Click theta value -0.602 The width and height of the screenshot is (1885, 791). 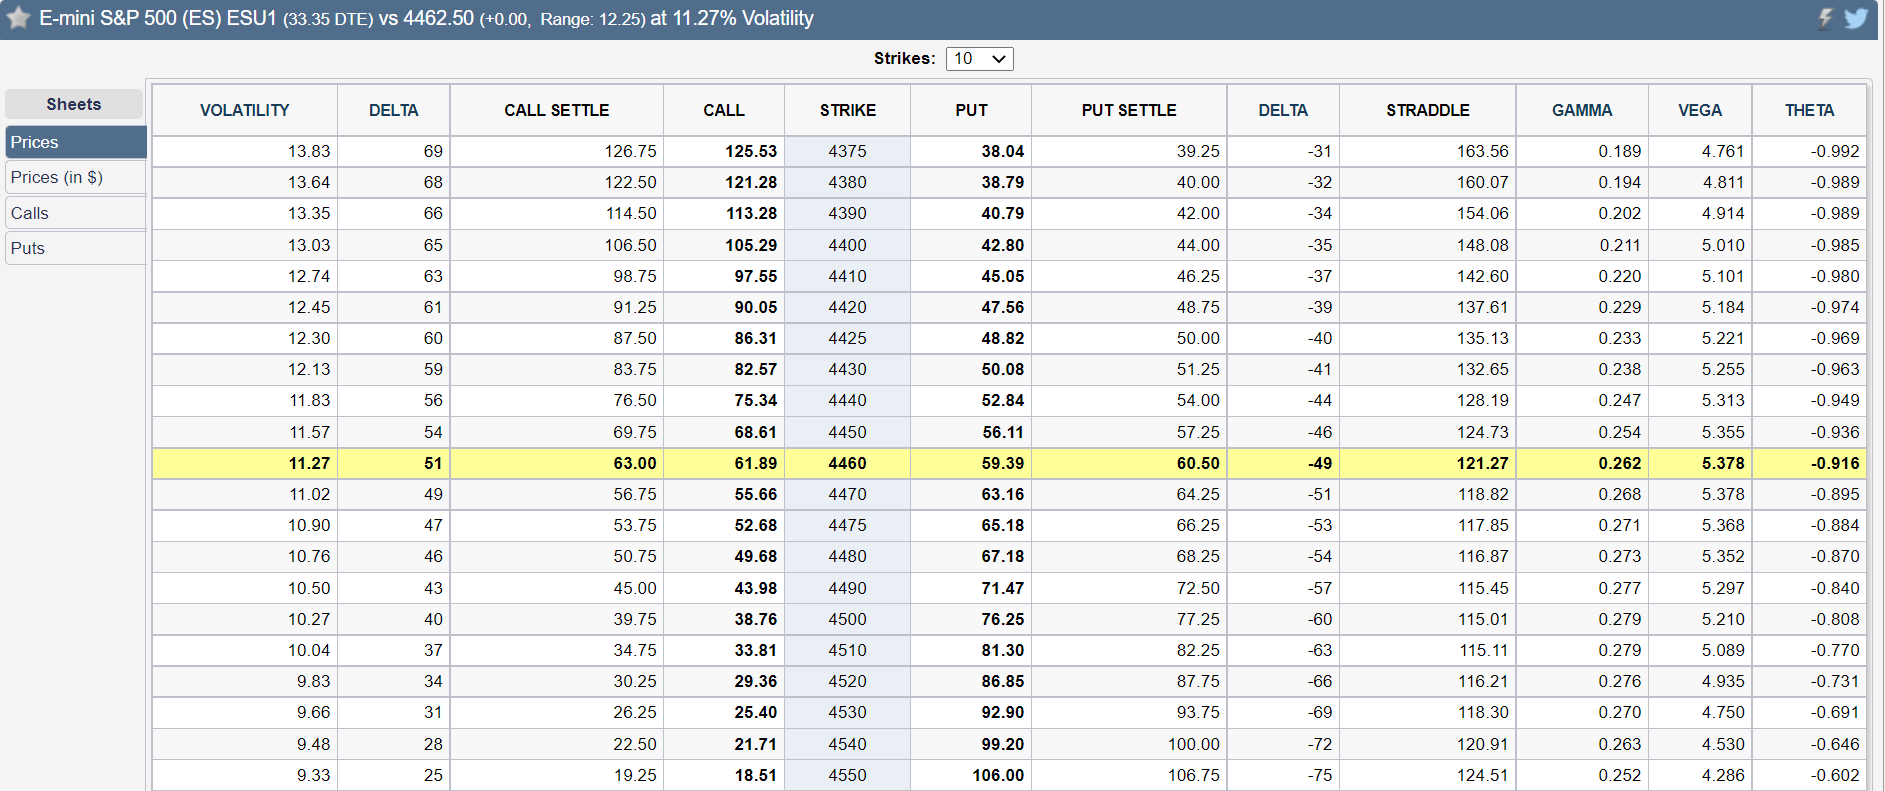(1835, 775)
